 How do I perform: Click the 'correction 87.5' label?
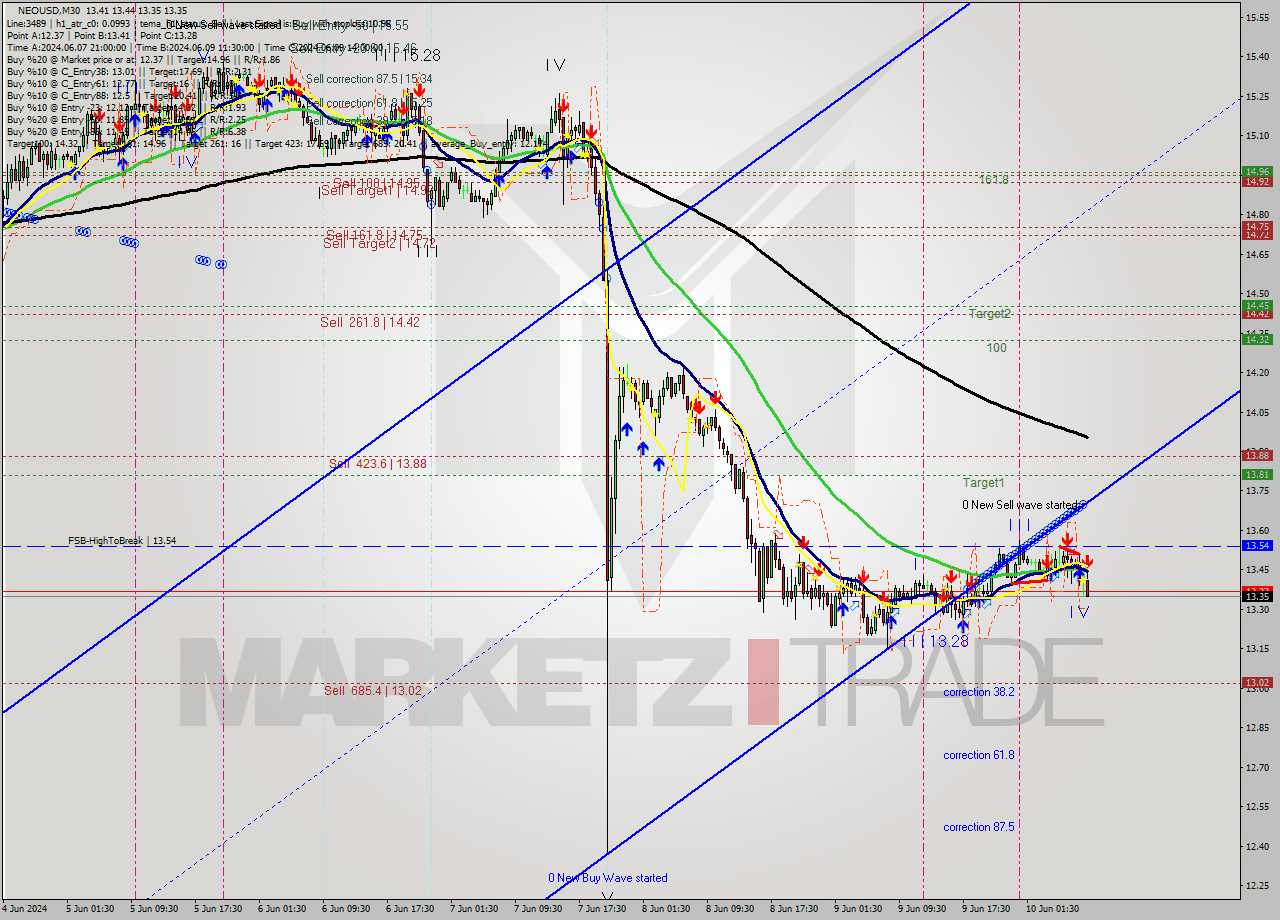click(979, 827)
